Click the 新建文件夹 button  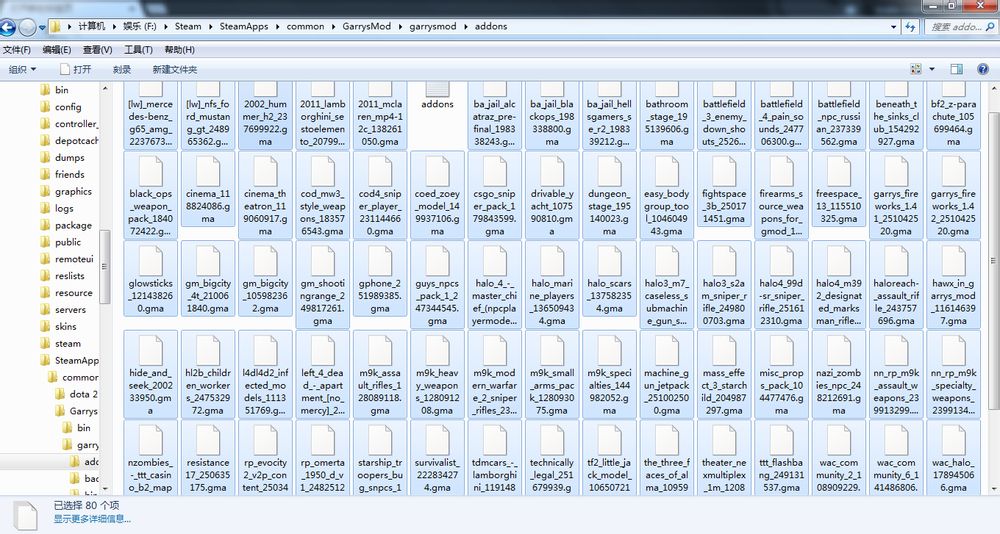(175, 70)
